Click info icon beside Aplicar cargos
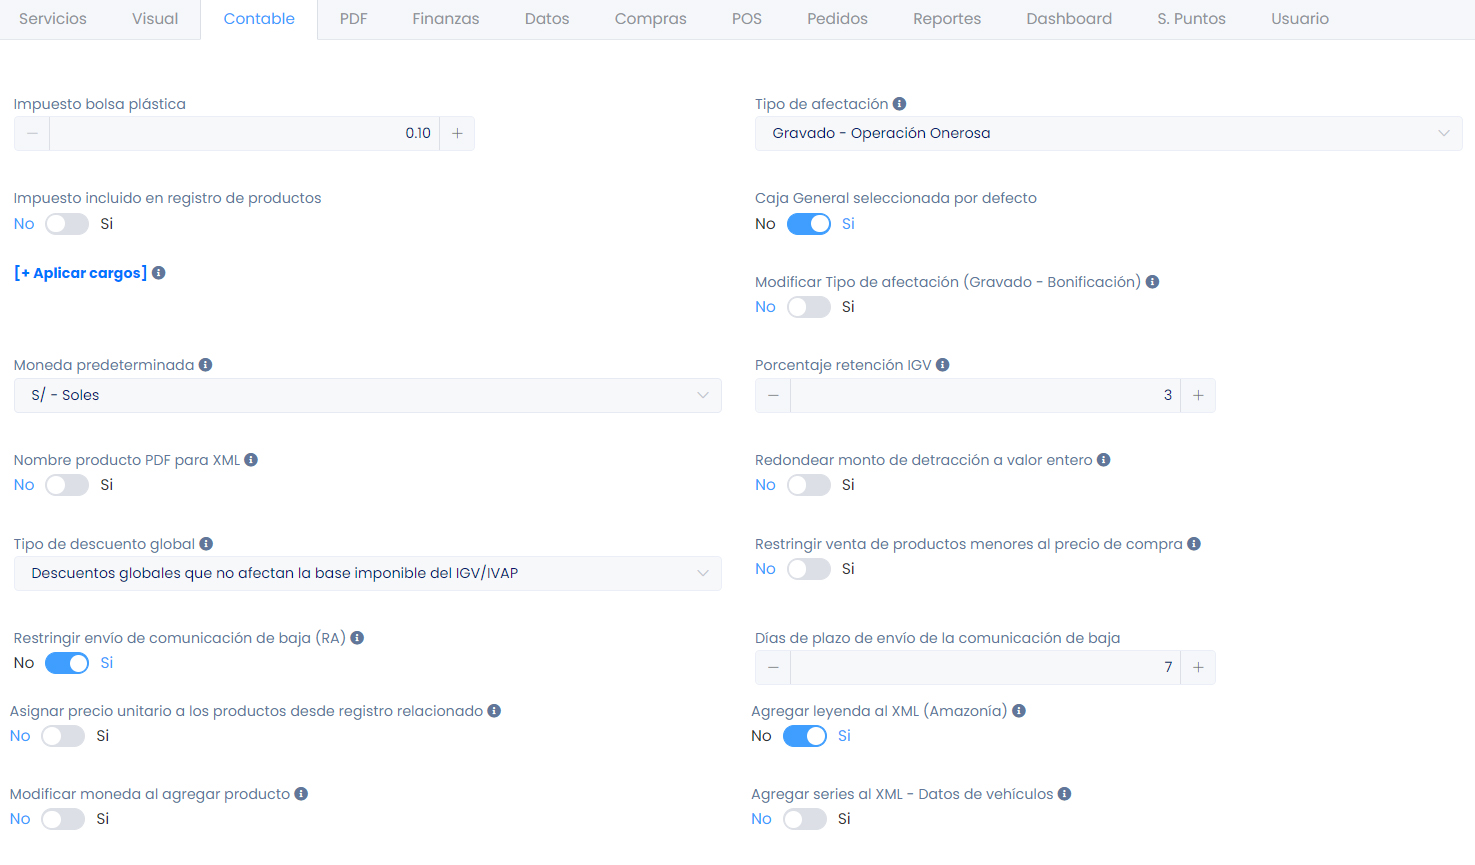 pyautogui.click(x=159, y=273)
